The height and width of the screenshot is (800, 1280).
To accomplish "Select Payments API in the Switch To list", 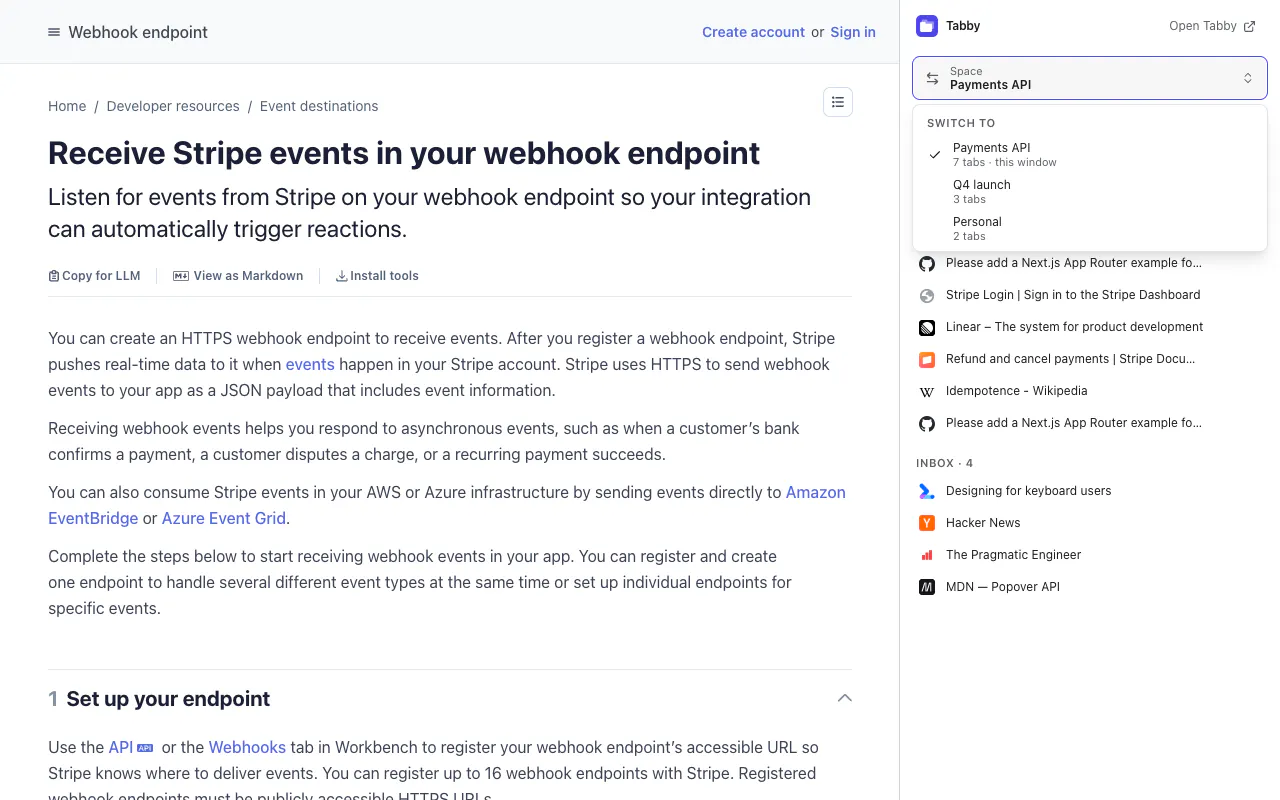I will pos(1090,154).
